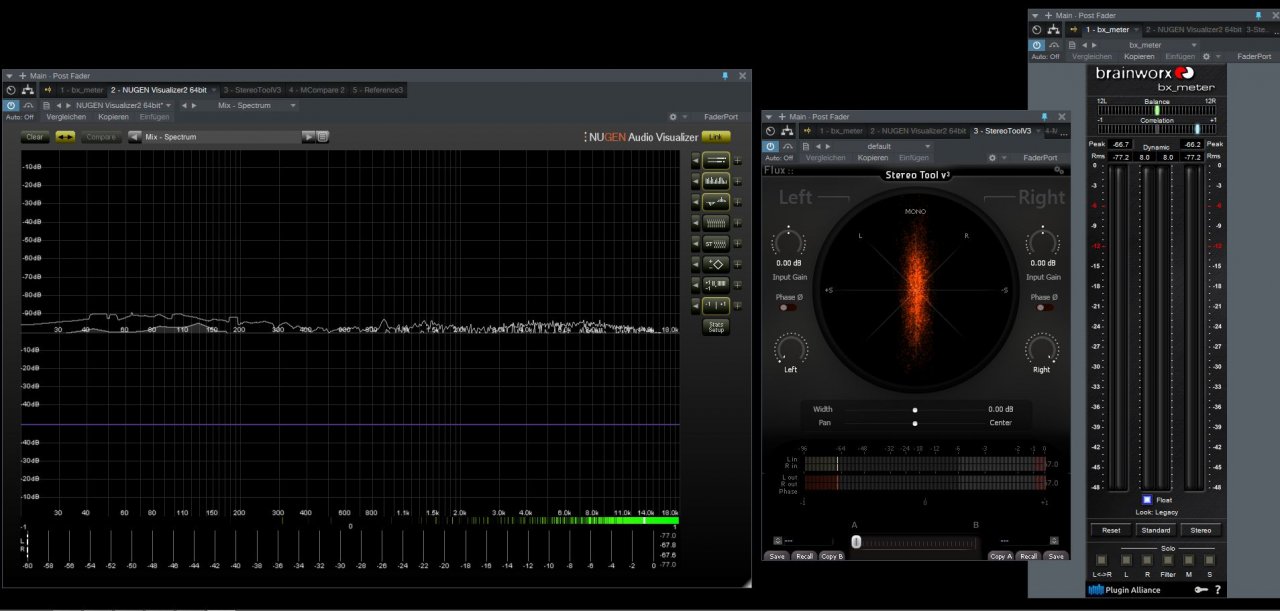This screenshot has width=1280, height=611.
Task: Click left arrow beside diamond vectorscope icon
Action: click(x=695, y=264)
